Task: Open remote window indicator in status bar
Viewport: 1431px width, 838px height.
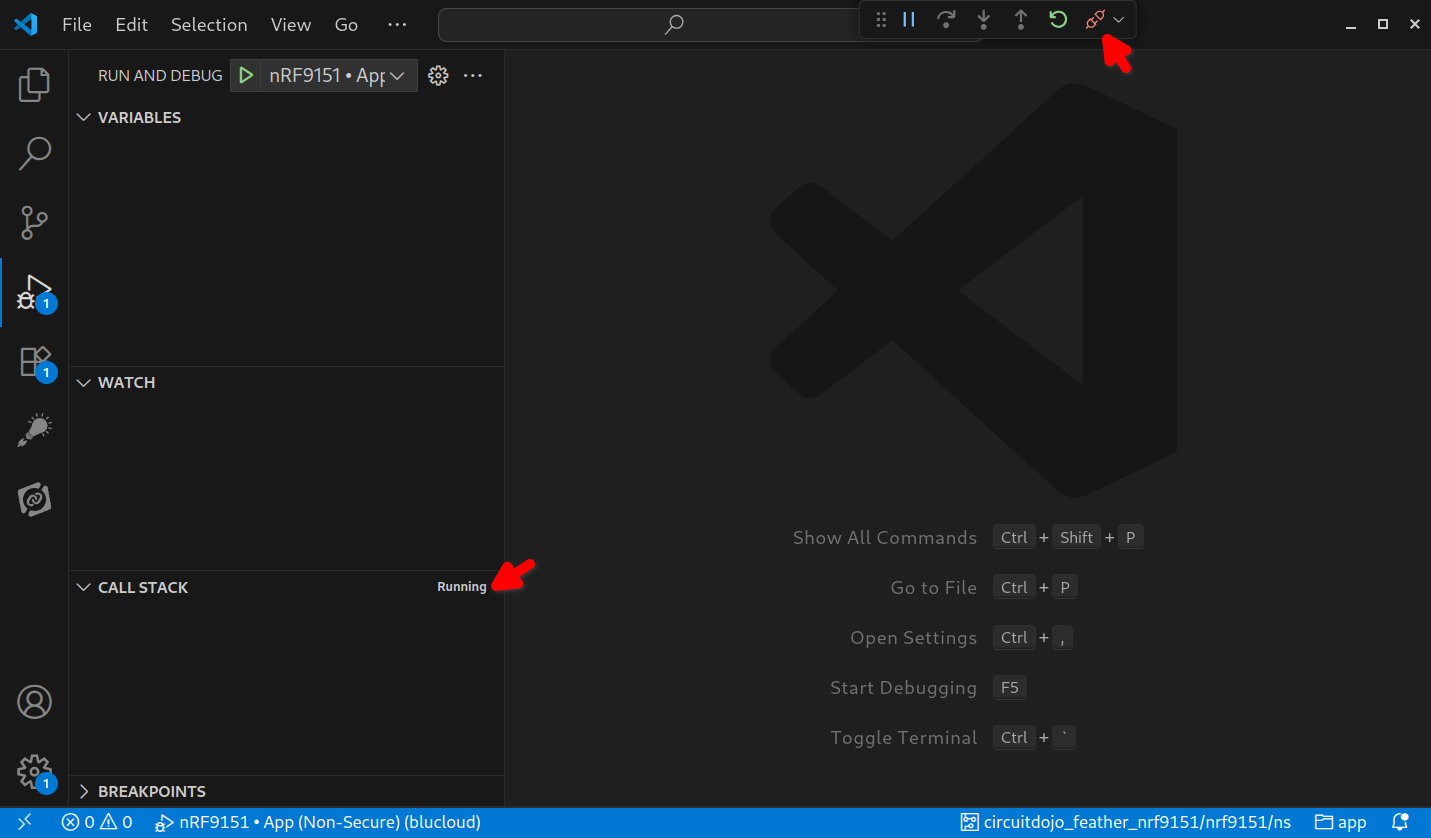Action: click(25, 822)
